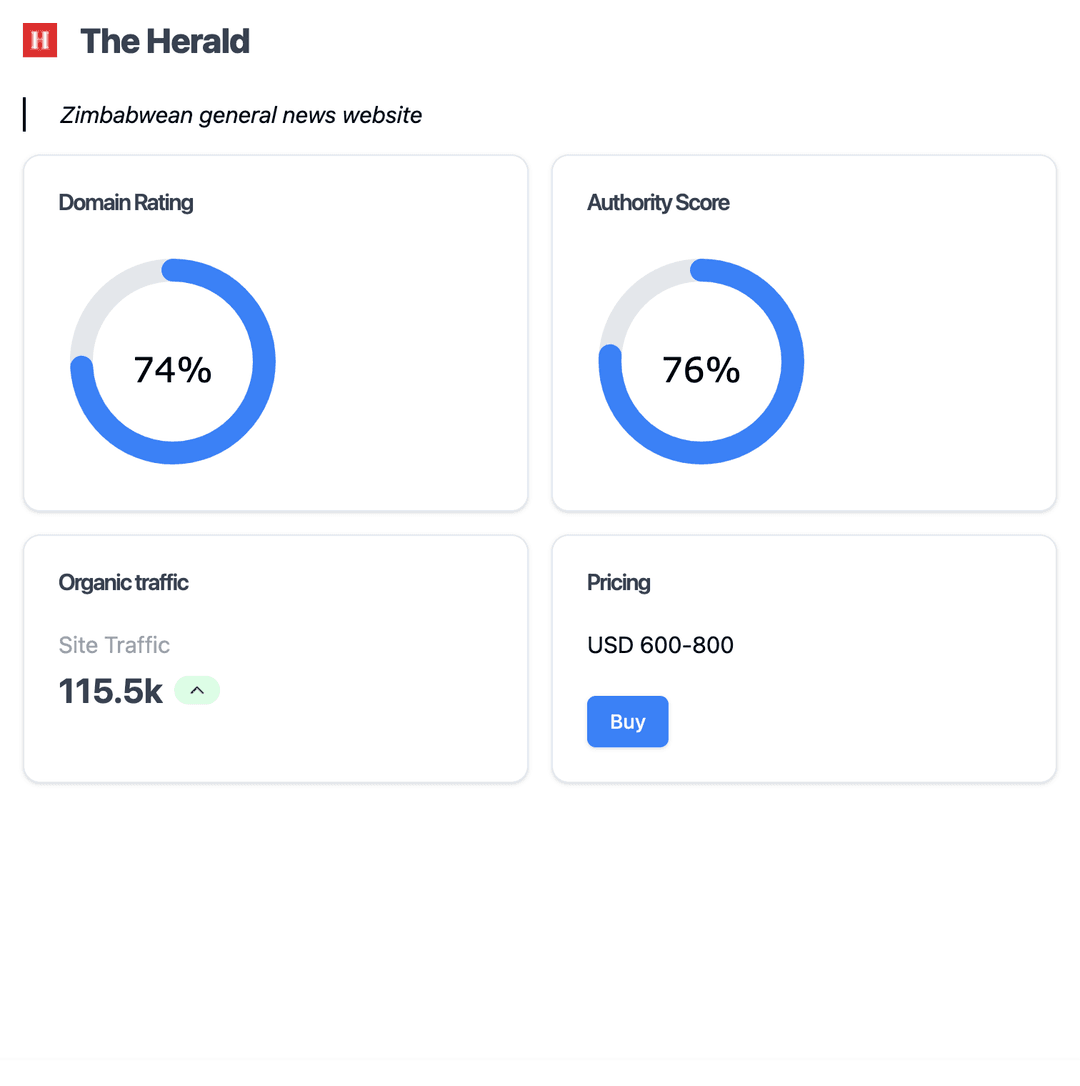Select the Domain Rating card heading
Viewport: 1080px width, 1086px height.
pyautogui.click(x=126, y=203)
